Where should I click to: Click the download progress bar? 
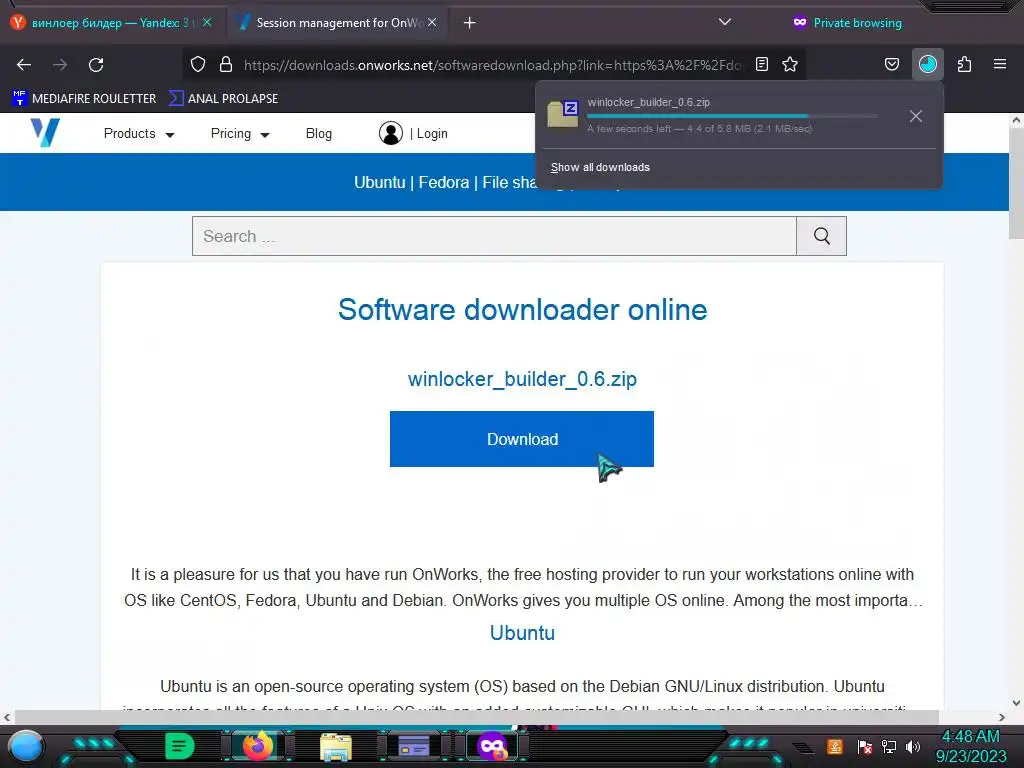[732, 116]
